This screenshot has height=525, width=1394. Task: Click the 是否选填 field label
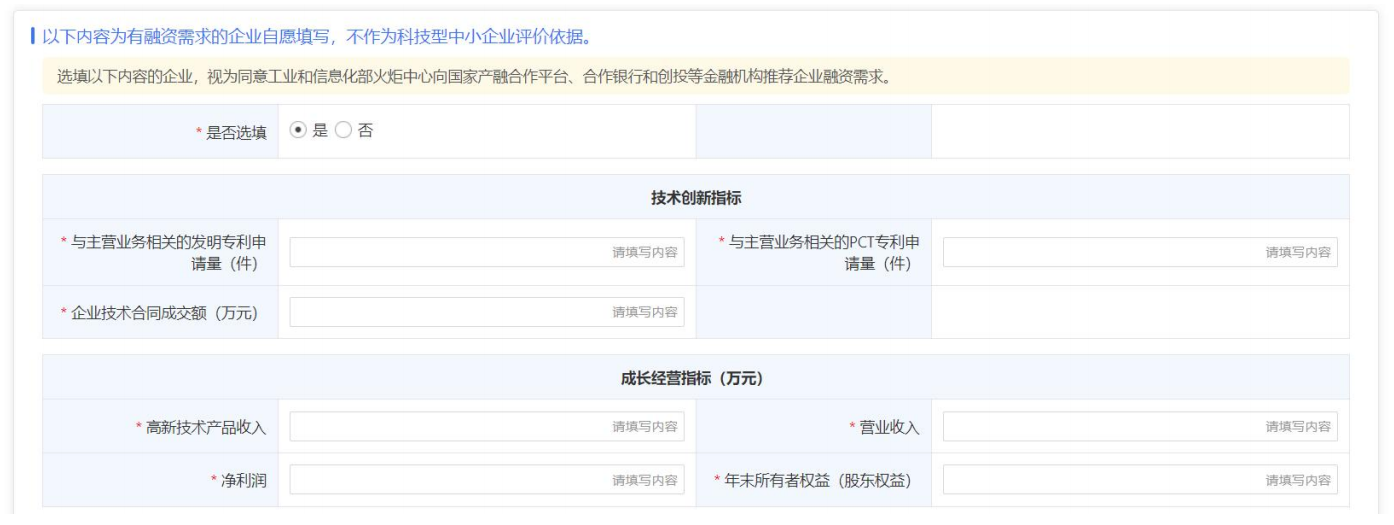236,132
